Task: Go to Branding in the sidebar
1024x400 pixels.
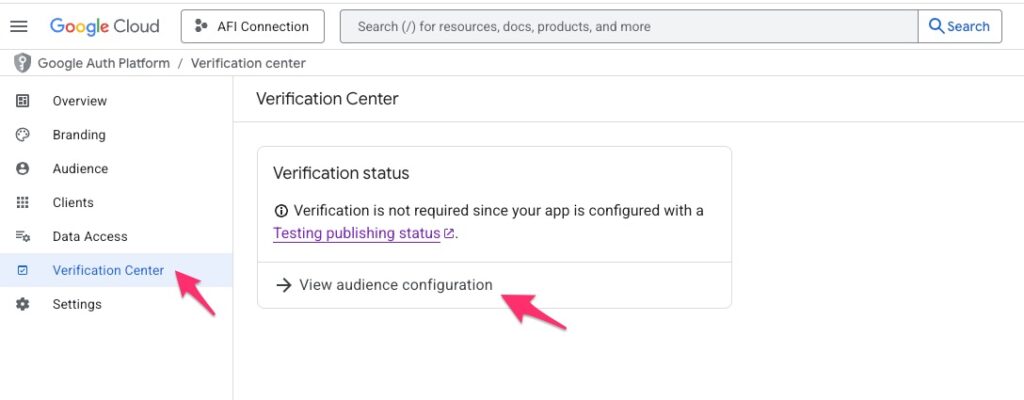Action: click(x=79, y=135)
